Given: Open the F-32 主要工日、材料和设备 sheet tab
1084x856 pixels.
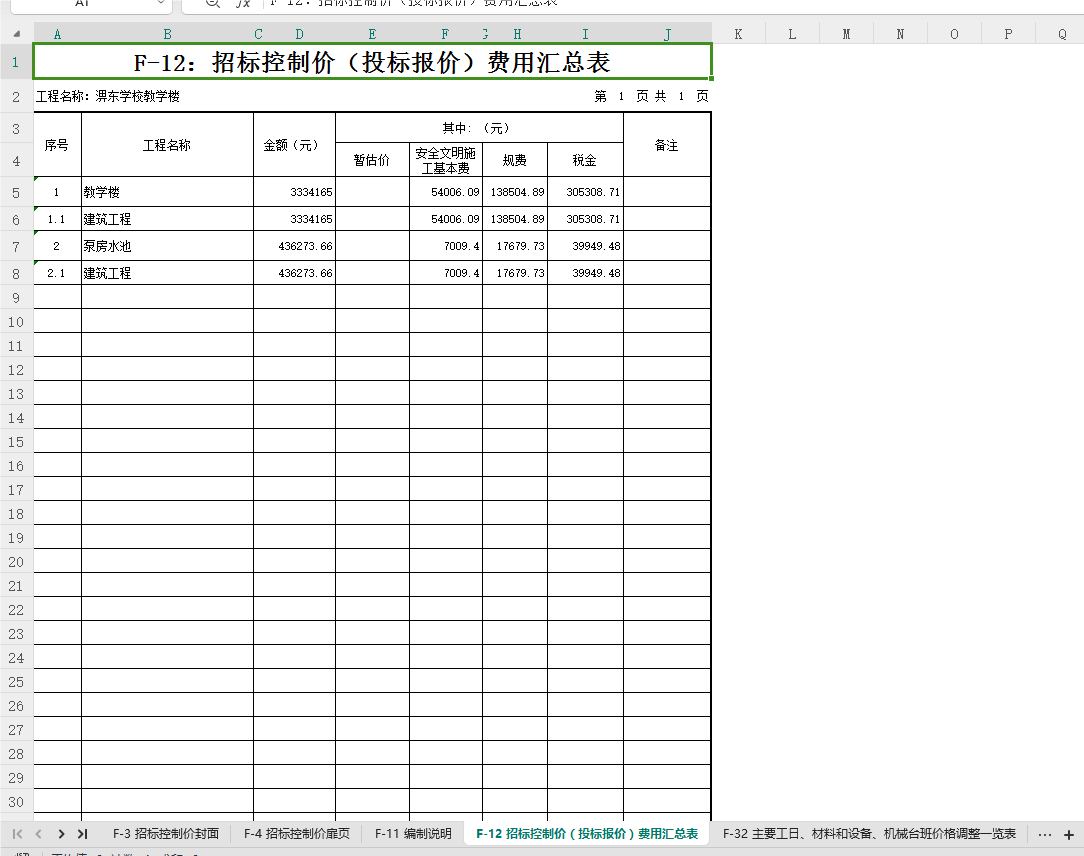Looking at the screenshot, I should tap(869, 834).
